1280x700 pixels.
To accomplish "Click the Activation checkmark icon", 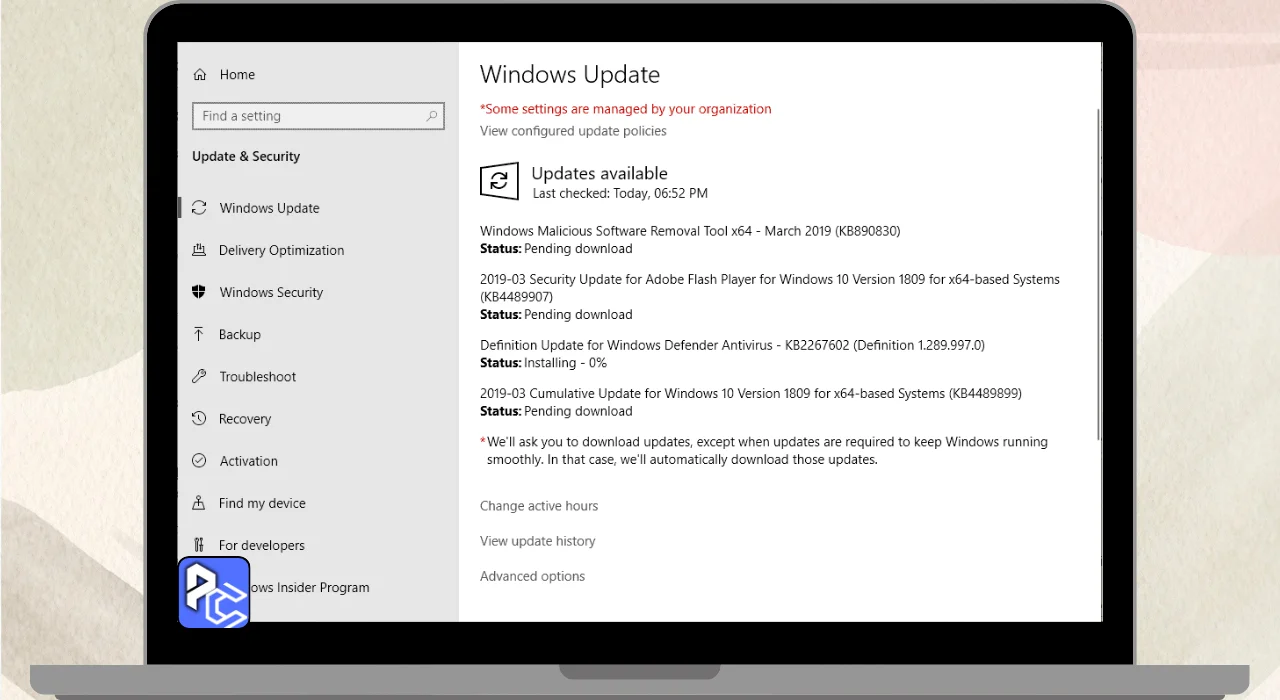I will (x=199, y=461).
